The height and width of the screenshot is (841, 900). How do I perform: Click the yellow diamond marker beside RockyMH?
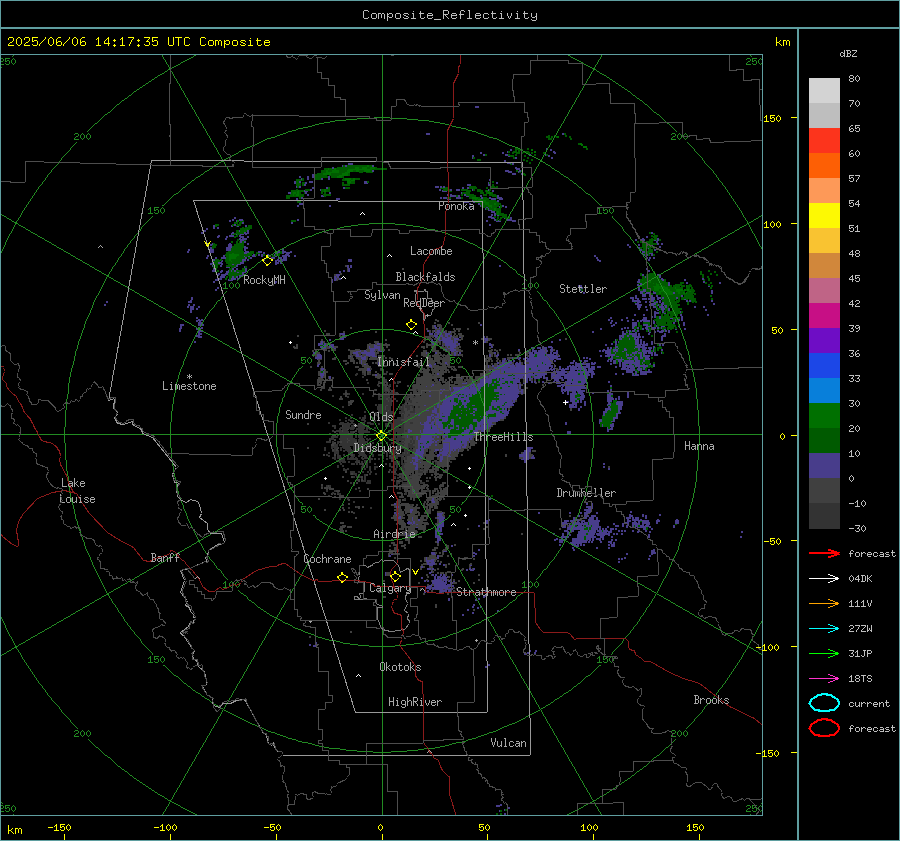pos(267,261)
